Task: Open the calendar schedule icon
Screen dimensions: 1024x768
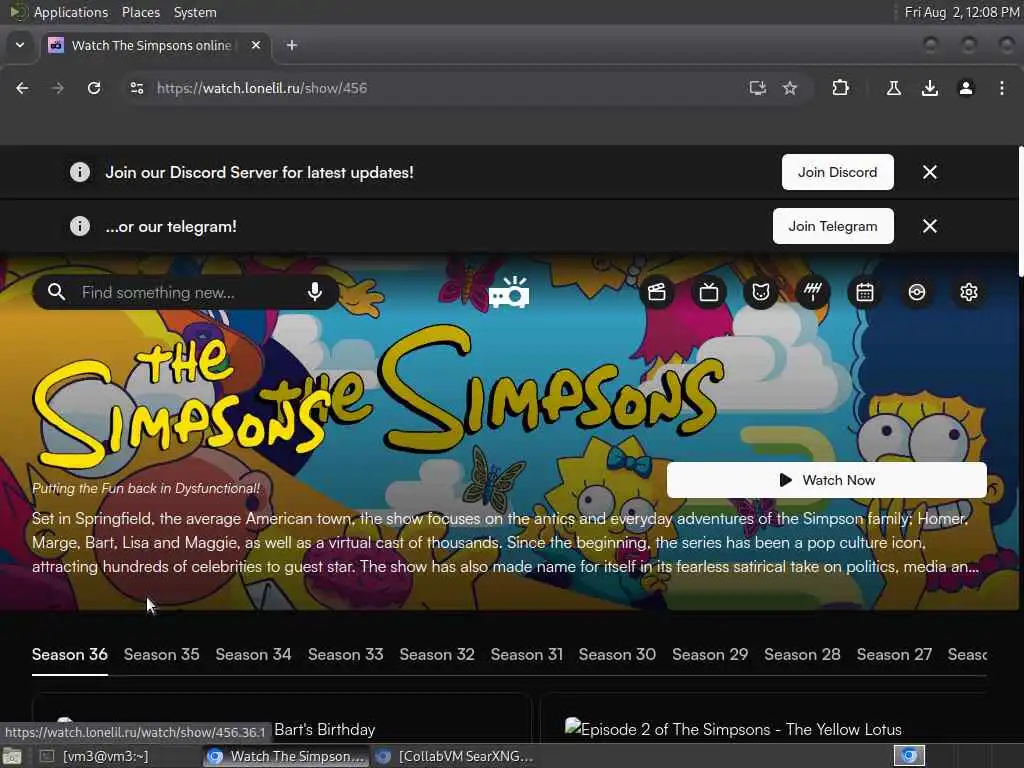Action: coord(865,292)
